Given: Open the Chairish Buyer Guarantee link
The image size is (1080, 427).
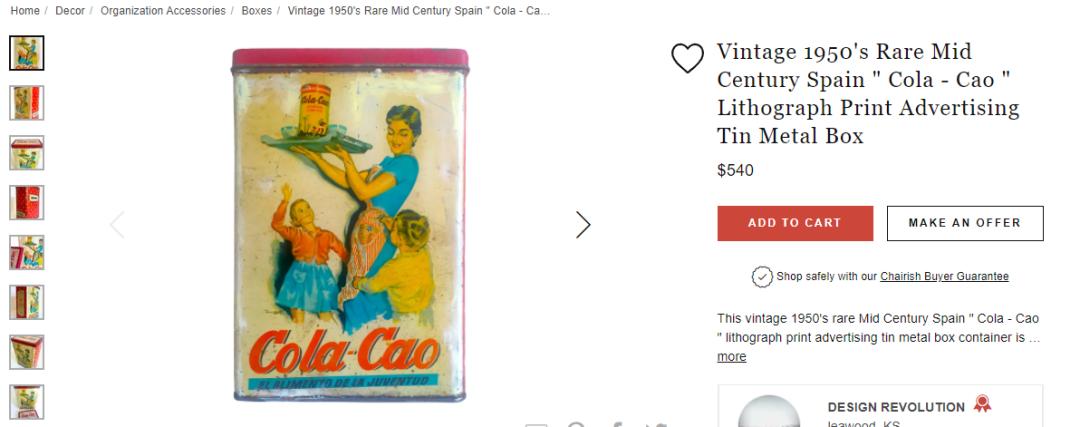Looking at the screenshot, I should click(944, 277).
